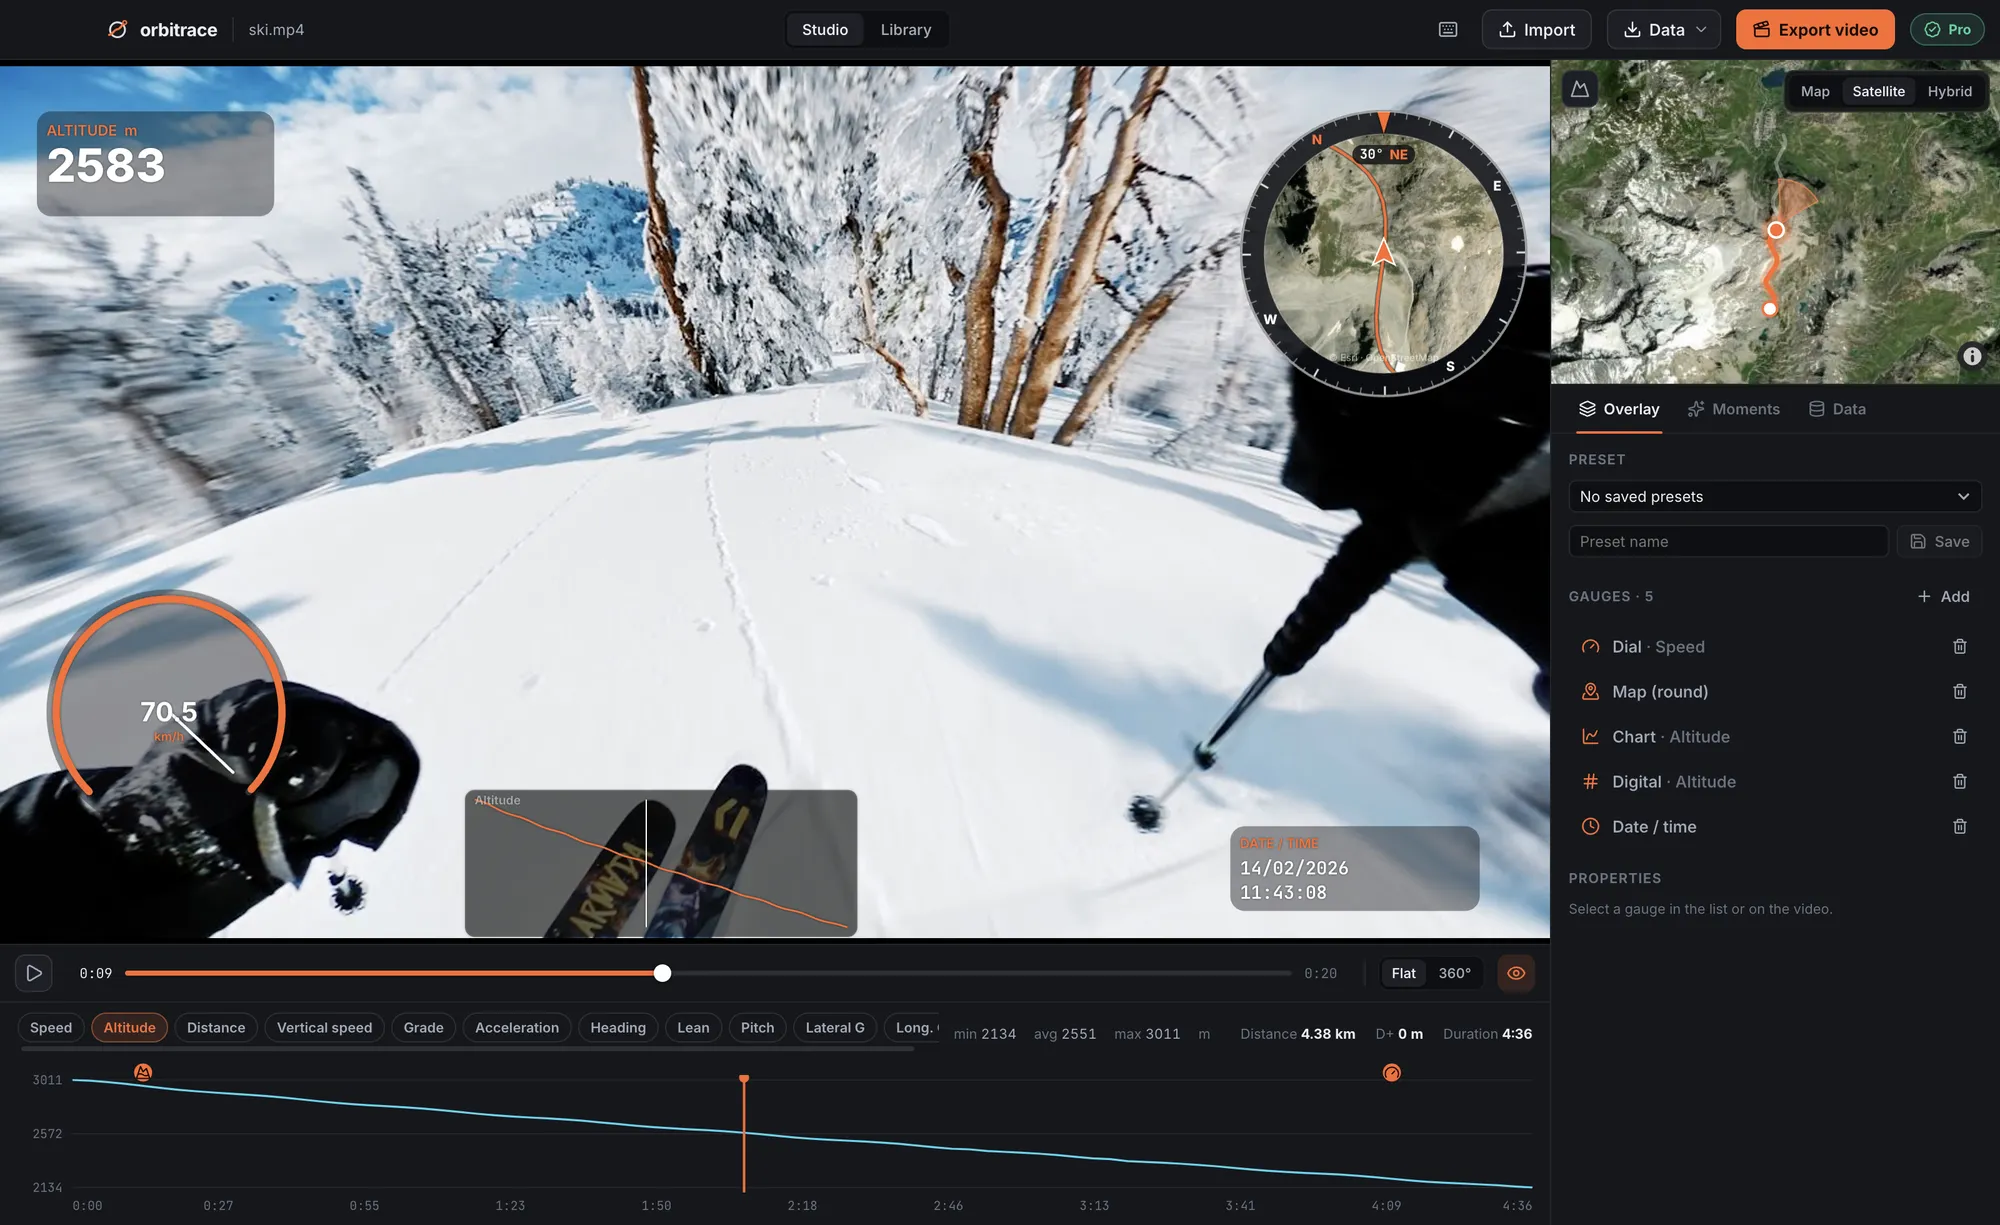This screenshot has width=2000, height=1225.
Task: Click the Date / time clock icon
Action: pos(1590,827)
